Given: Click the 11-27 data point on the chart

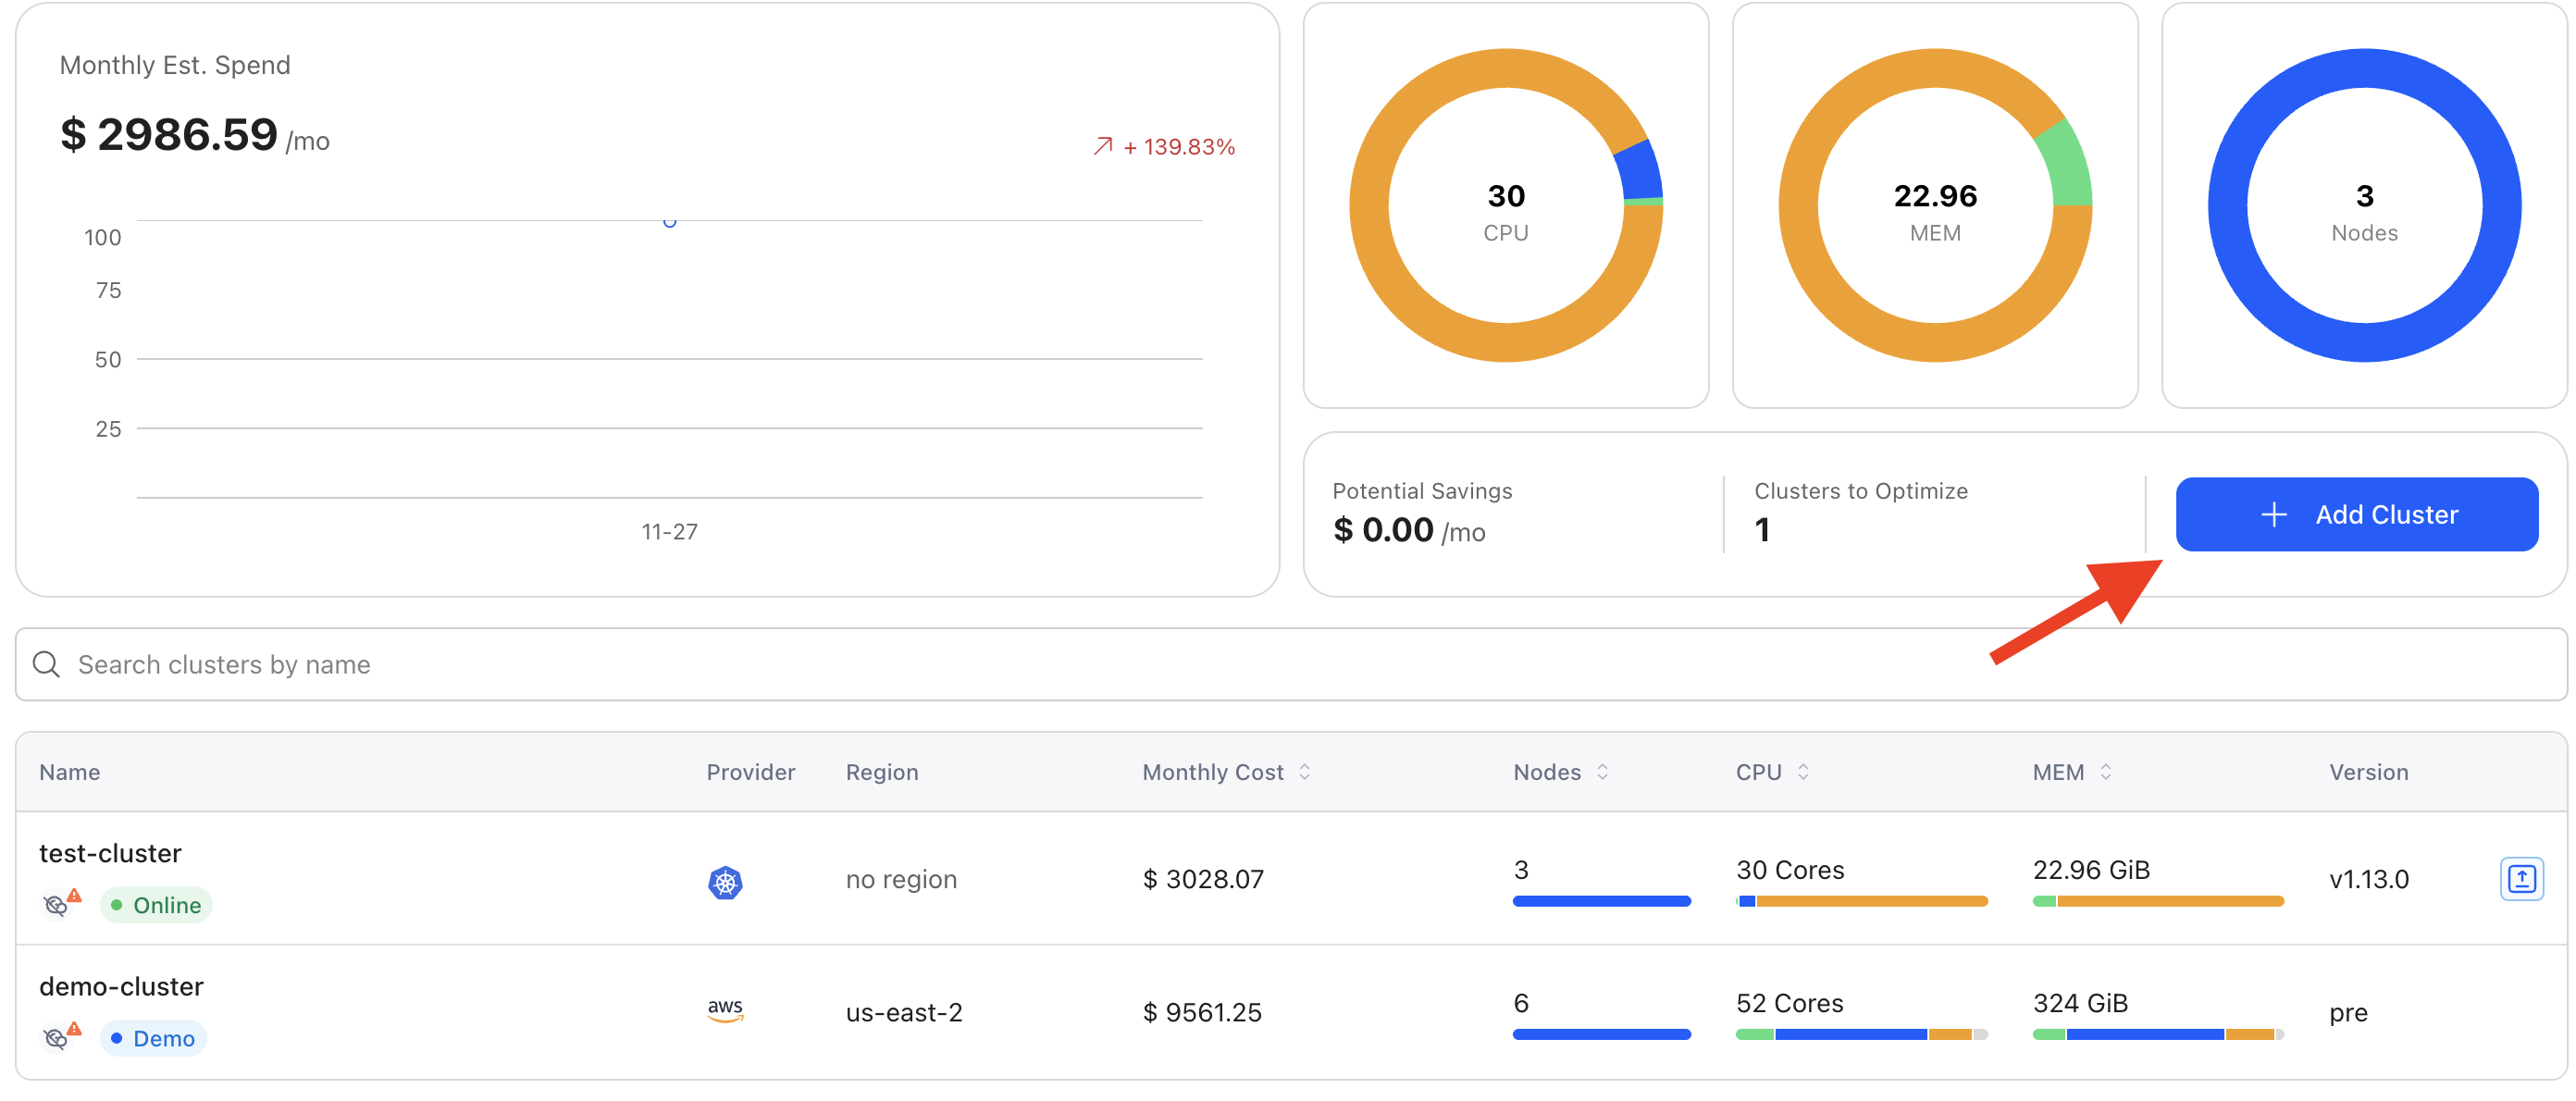Looking at the screenshot, I should coord(670,221).
